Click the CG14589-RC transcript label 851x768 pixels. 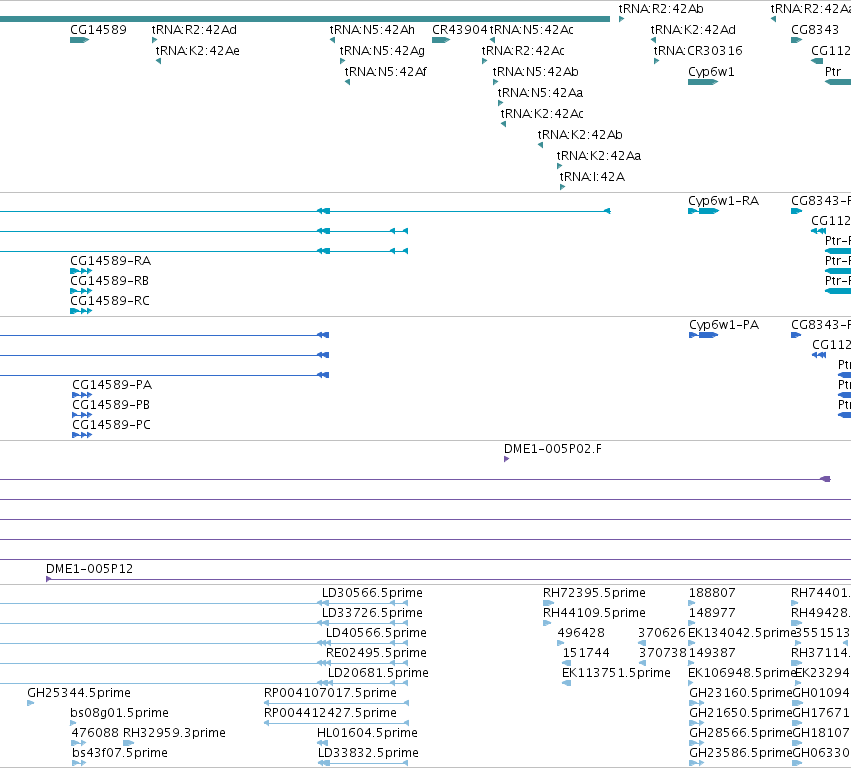[110, 301]
